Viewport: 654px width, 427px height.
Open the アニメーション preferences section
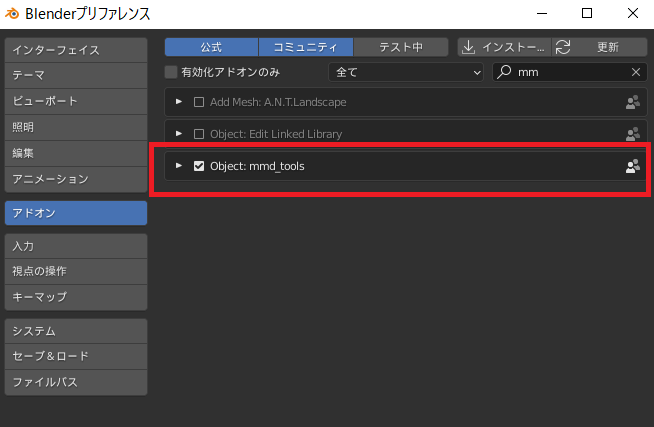coord(76,179)
